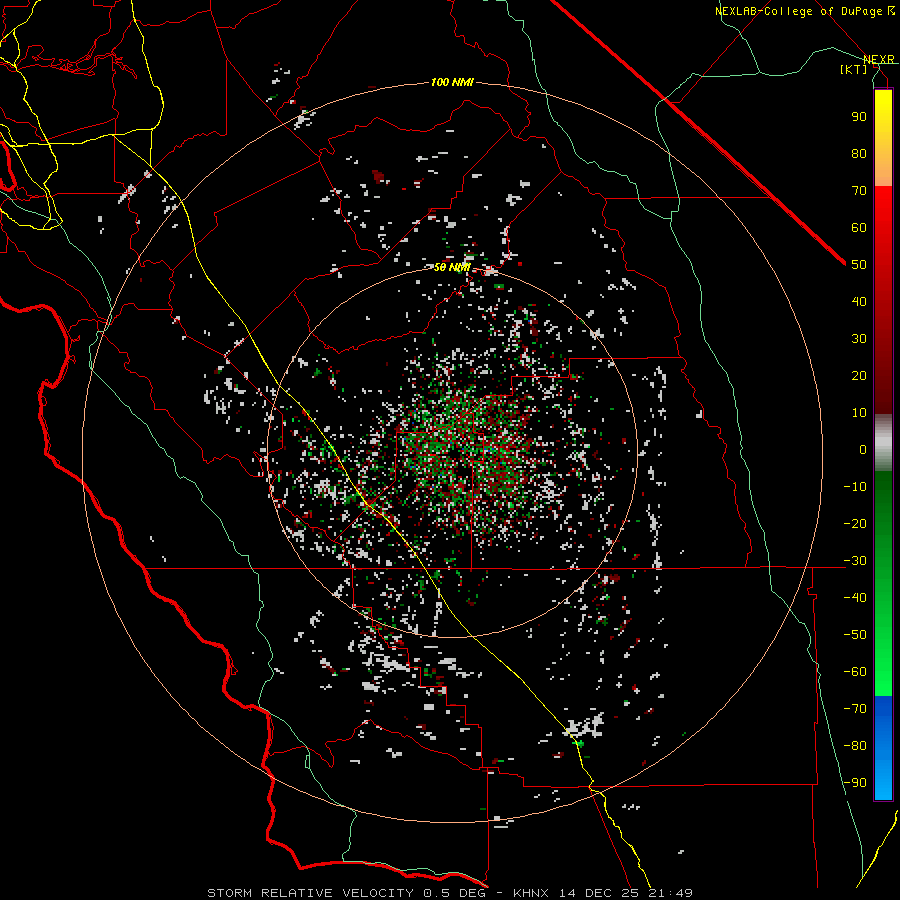The width and height of the screenshot is (900, 900).
Task: Pick the gray zero-velocity segment of color bar
Action: [x=883, y=443]
